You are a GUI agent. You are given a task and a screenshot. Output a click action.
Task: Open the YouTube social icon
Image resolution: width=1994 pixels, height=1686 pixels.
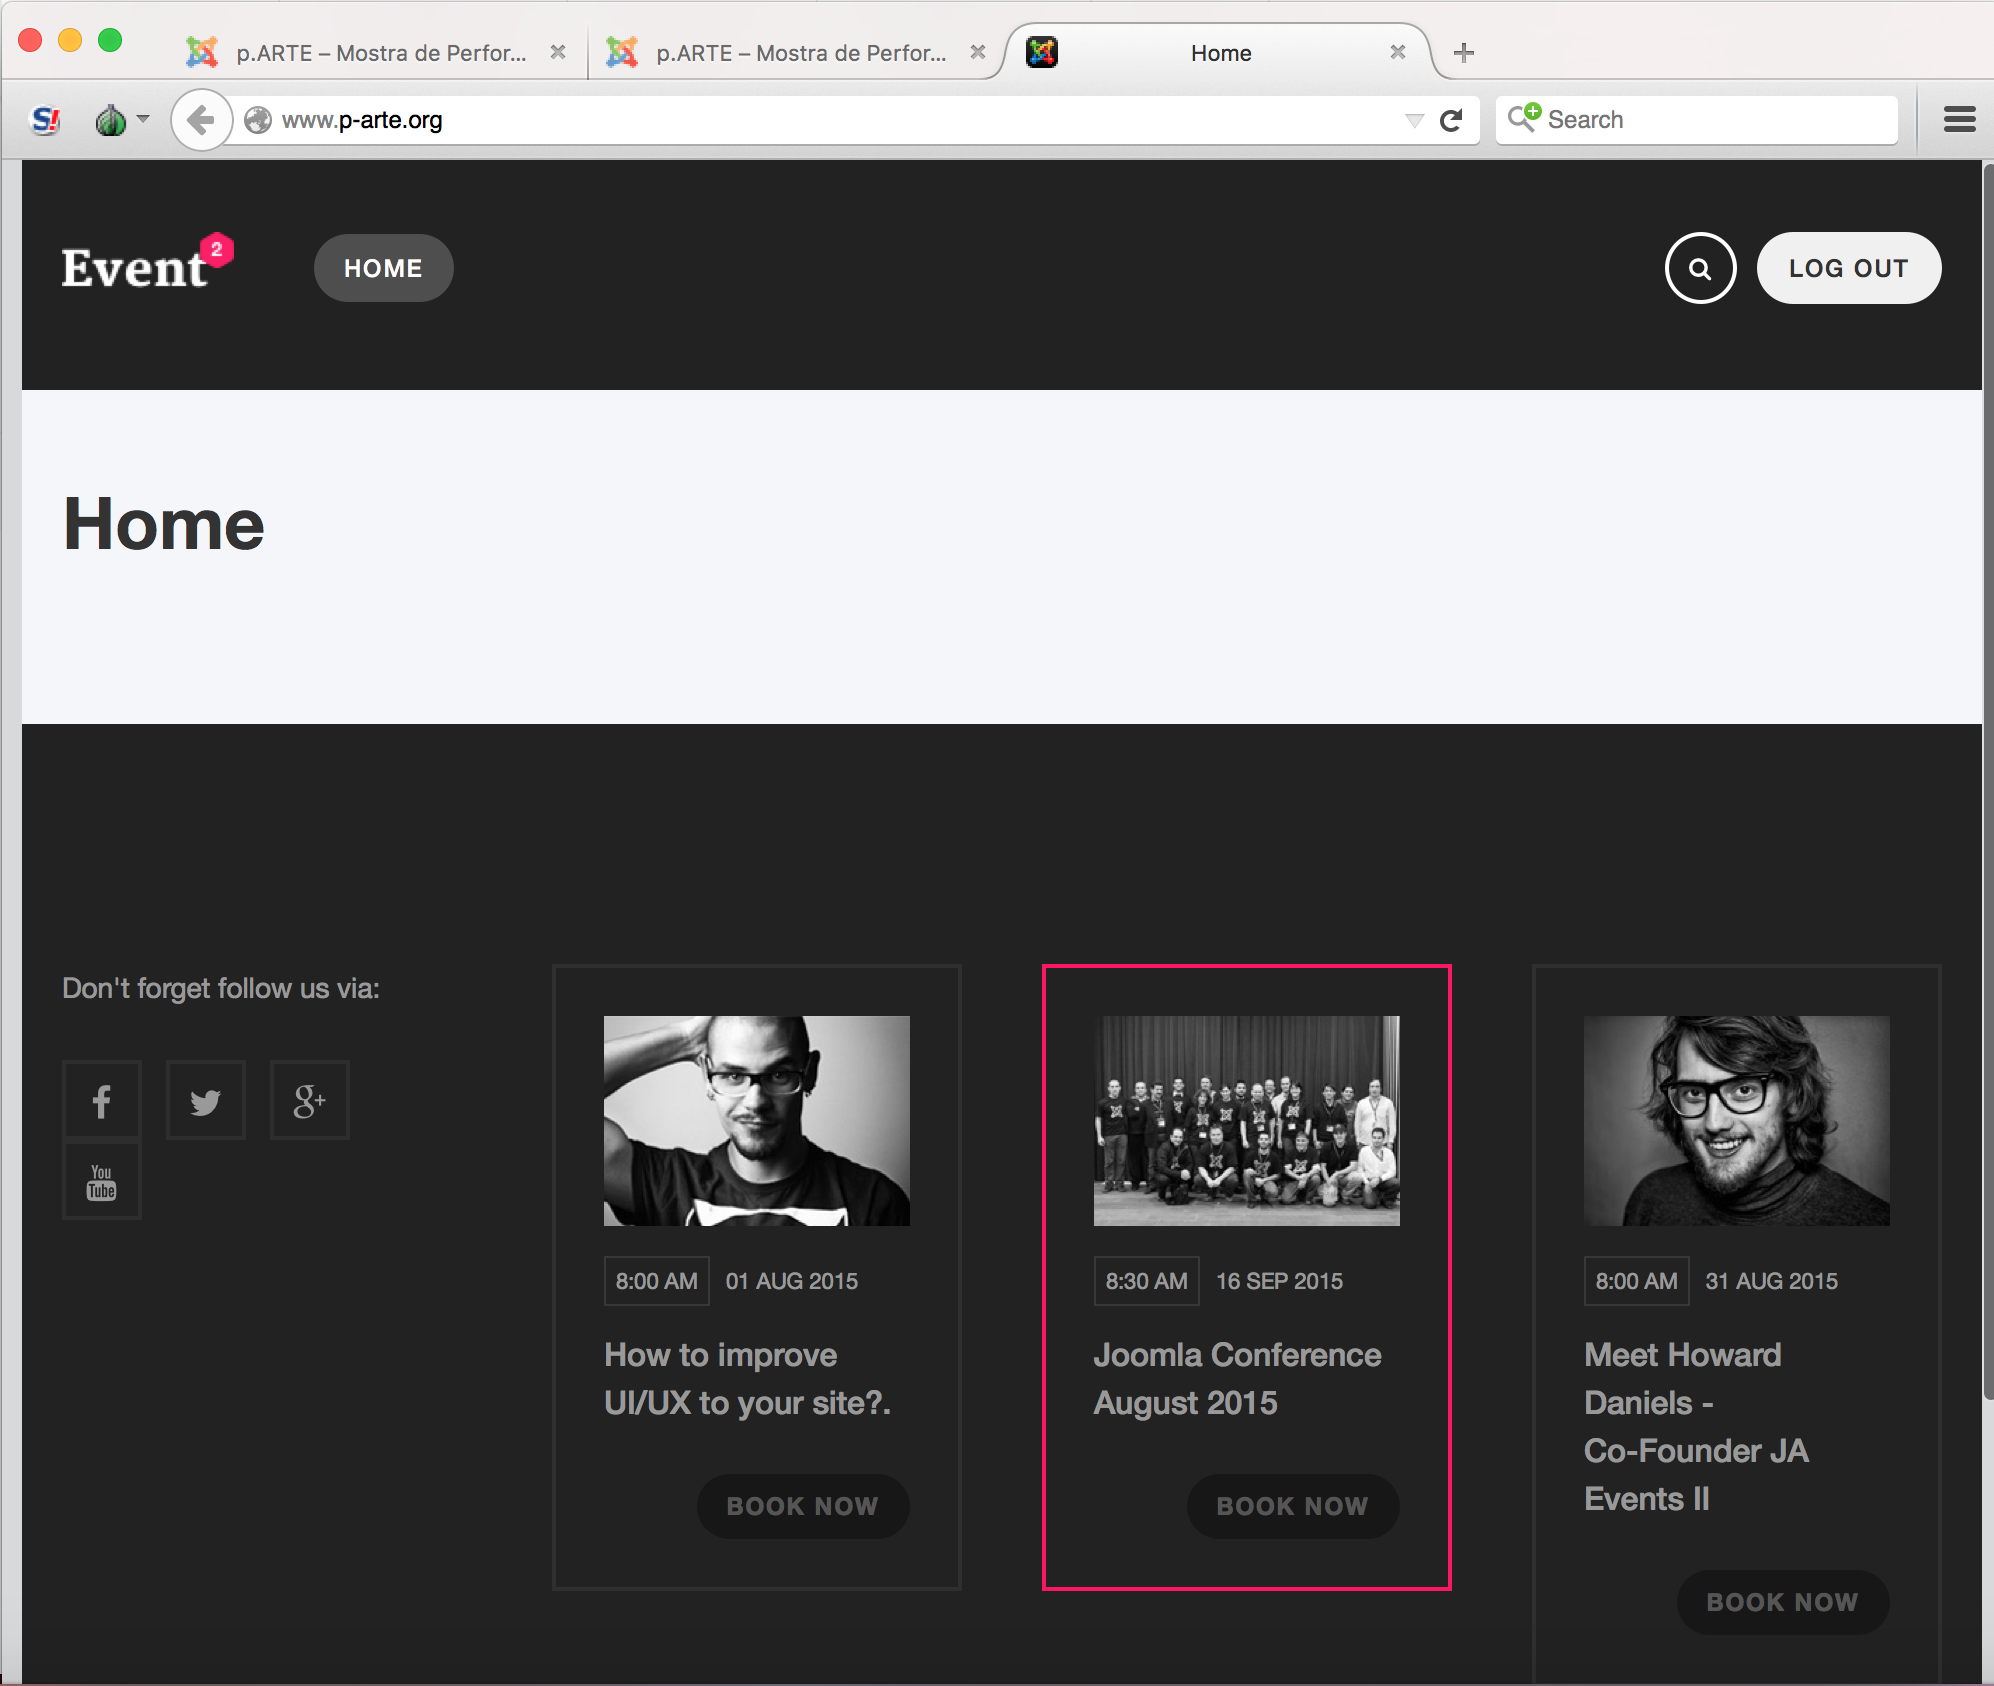tap(102, 1181)
